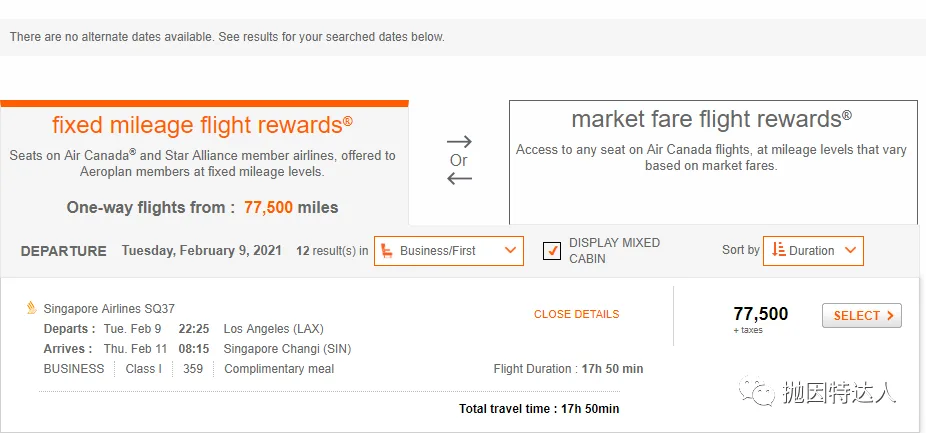
Task: Click the Singapore Changi (SIN) arrival airport
Action: (x=287, y=349)
